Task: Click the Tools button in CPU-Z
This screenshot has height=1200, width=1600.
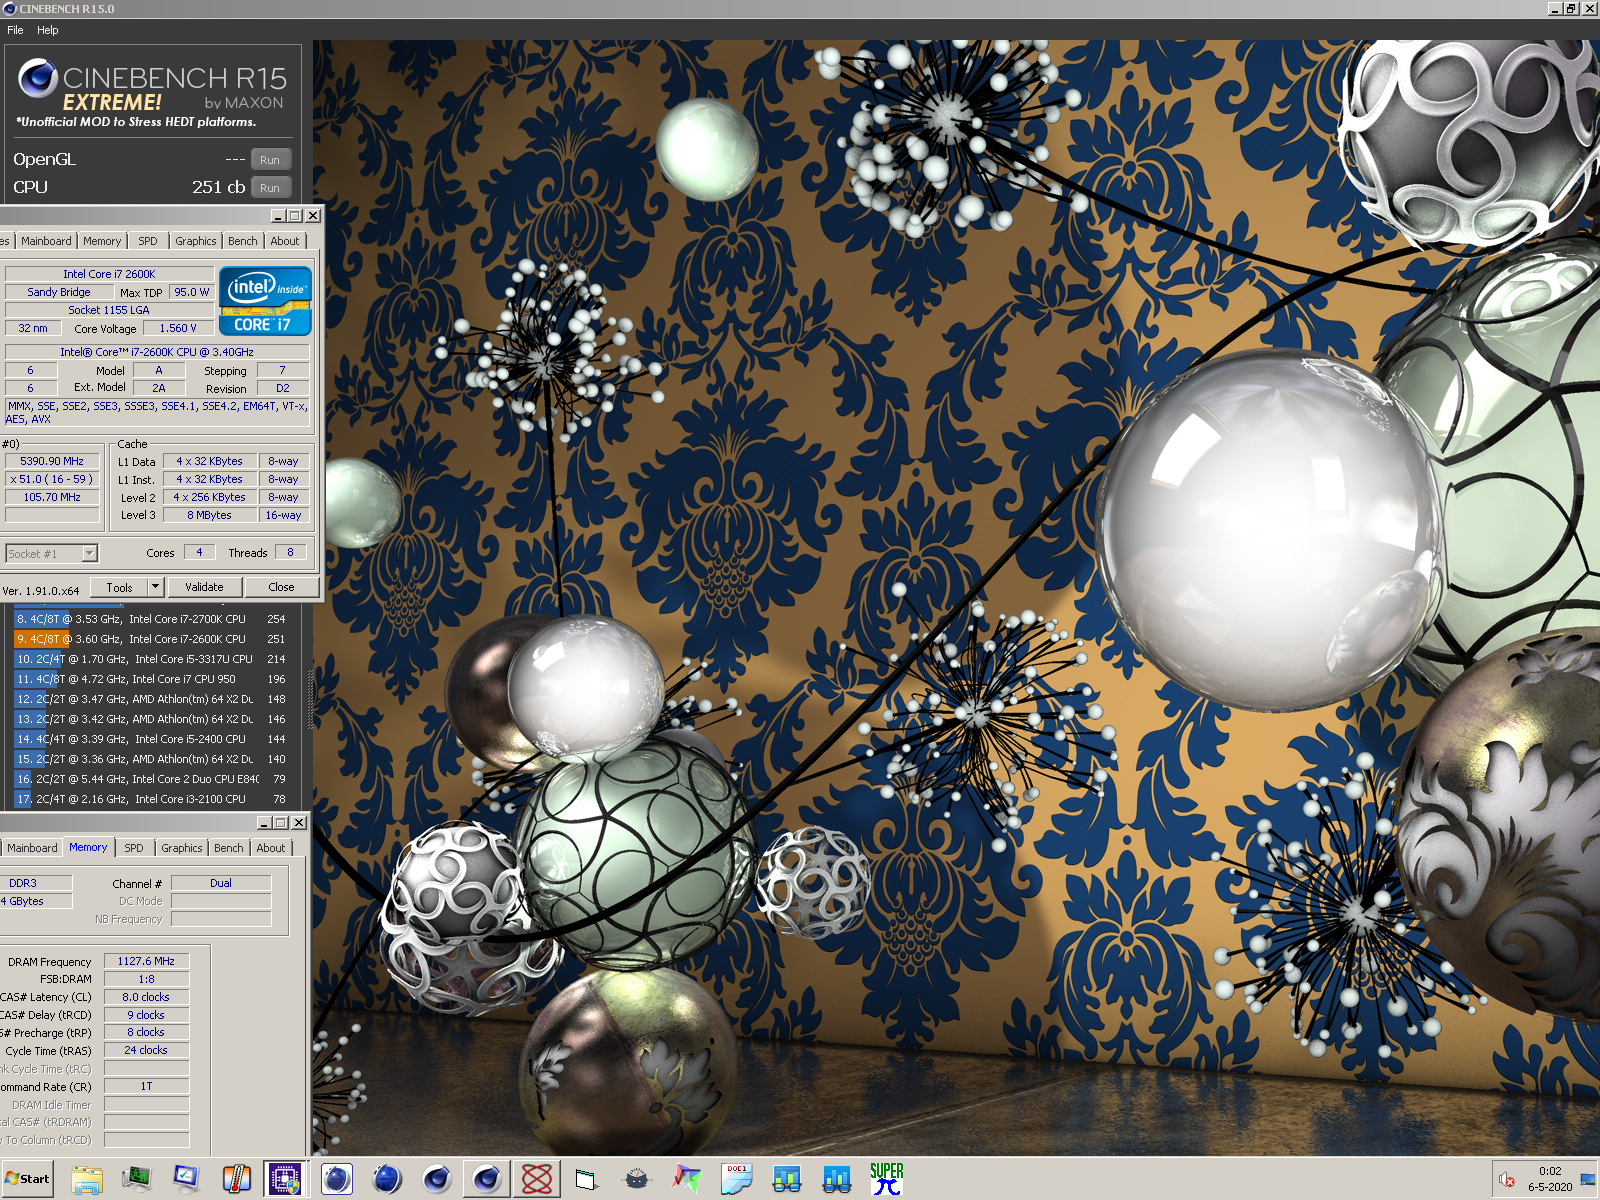Action: tap(119, 588)
